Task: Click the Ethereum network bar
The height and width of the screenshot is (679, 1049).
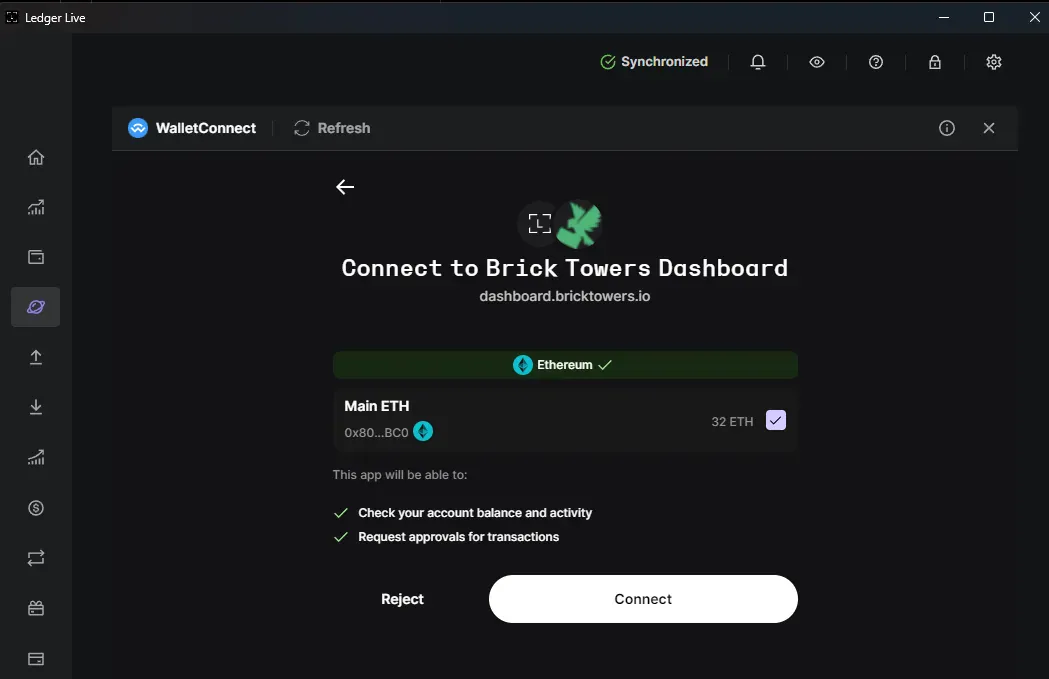Action: [565, 365]
